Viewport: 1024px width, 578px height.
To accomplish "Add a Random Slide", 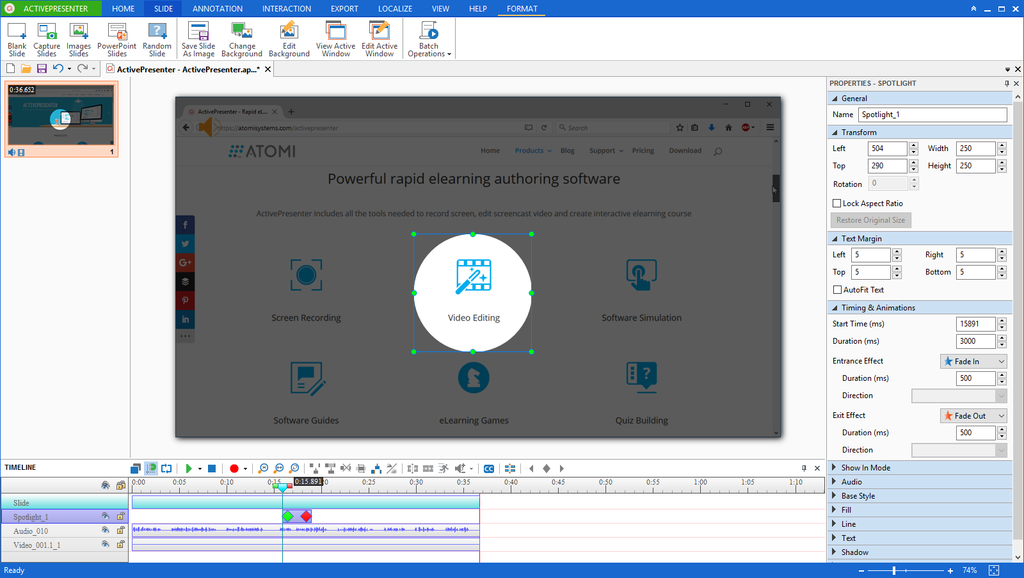I will pyautogui.click(x=157, y=39).
